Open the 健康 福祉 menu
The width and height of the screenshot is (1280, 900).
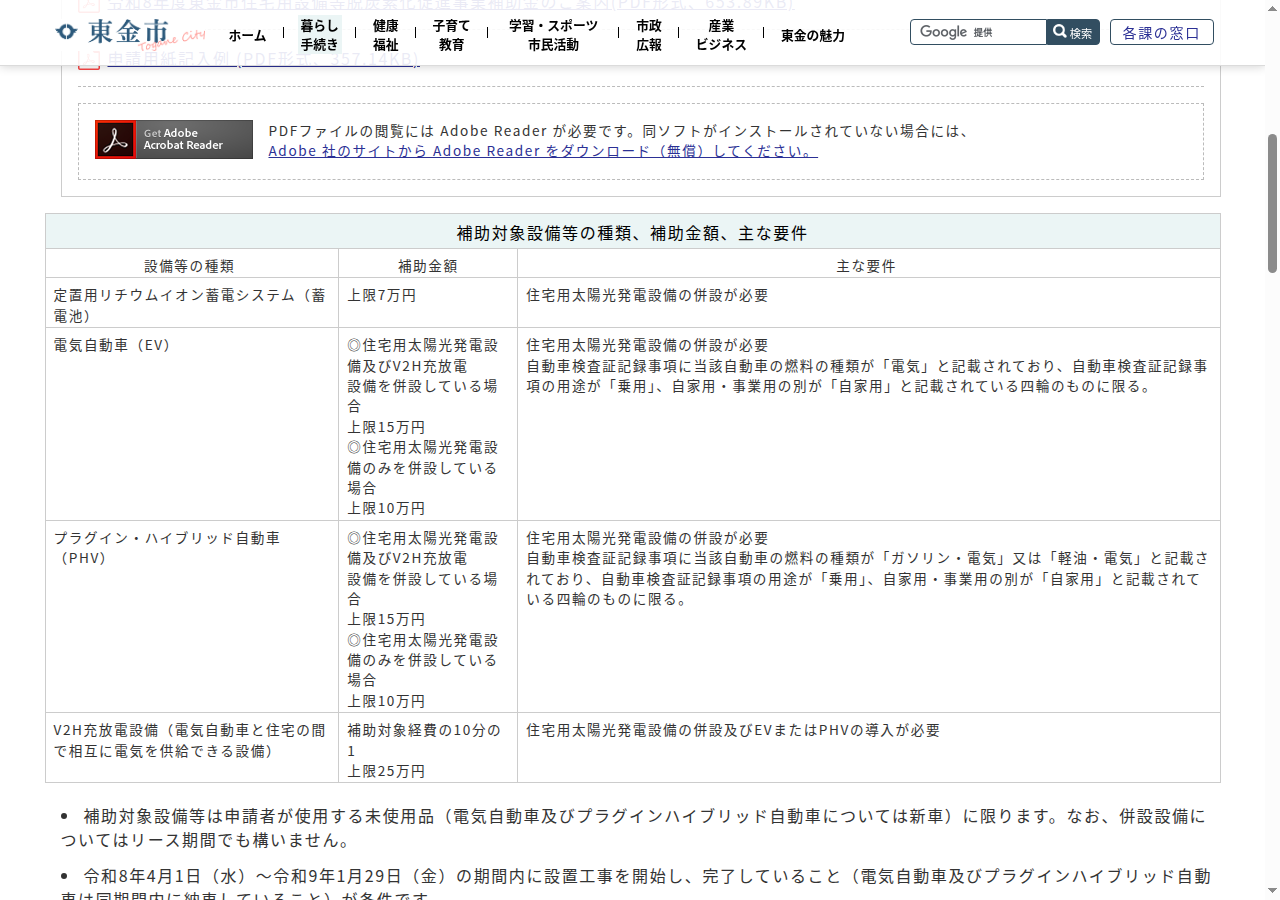pos(385,35)
